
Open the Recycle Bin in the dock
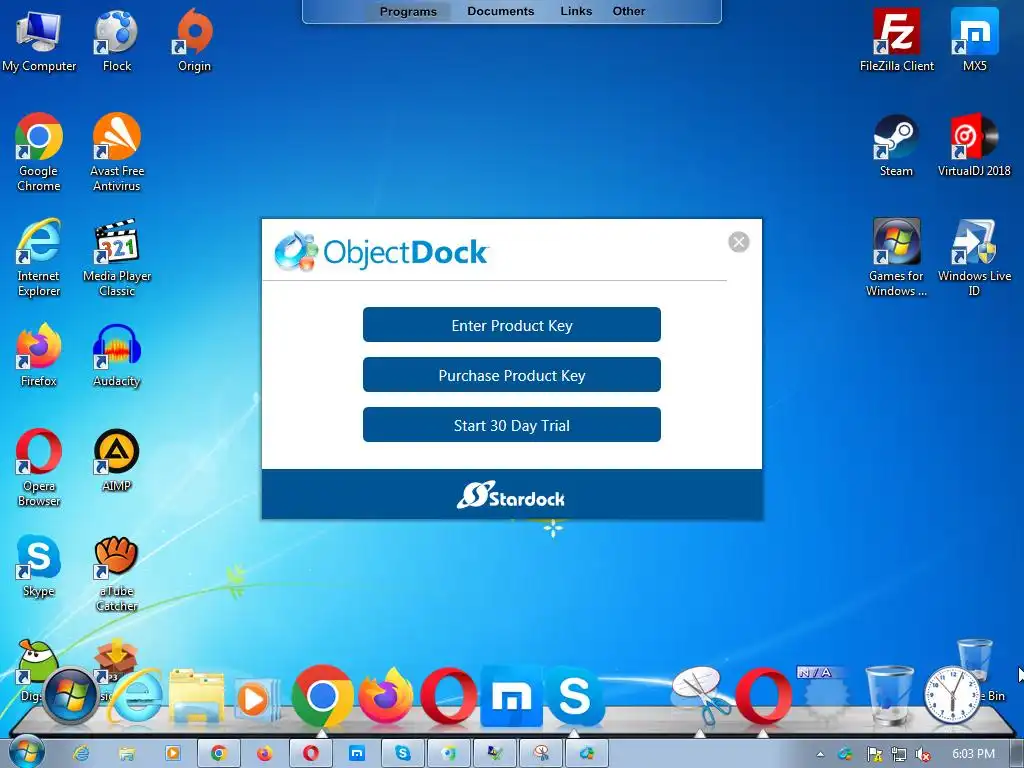point(889,696)
